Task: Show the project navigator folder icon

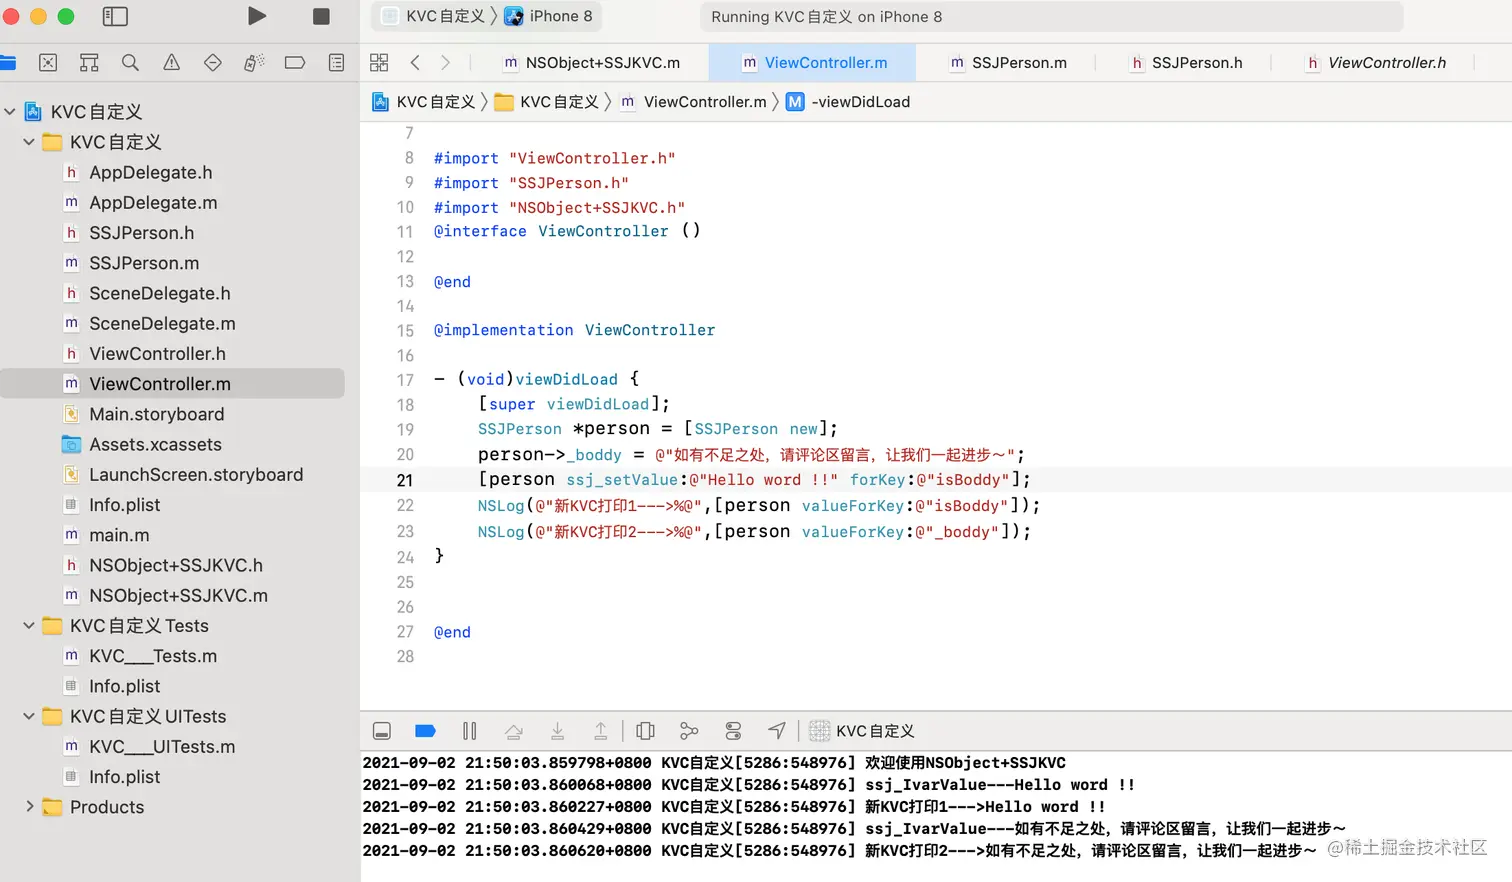Action: pos(7,62)
